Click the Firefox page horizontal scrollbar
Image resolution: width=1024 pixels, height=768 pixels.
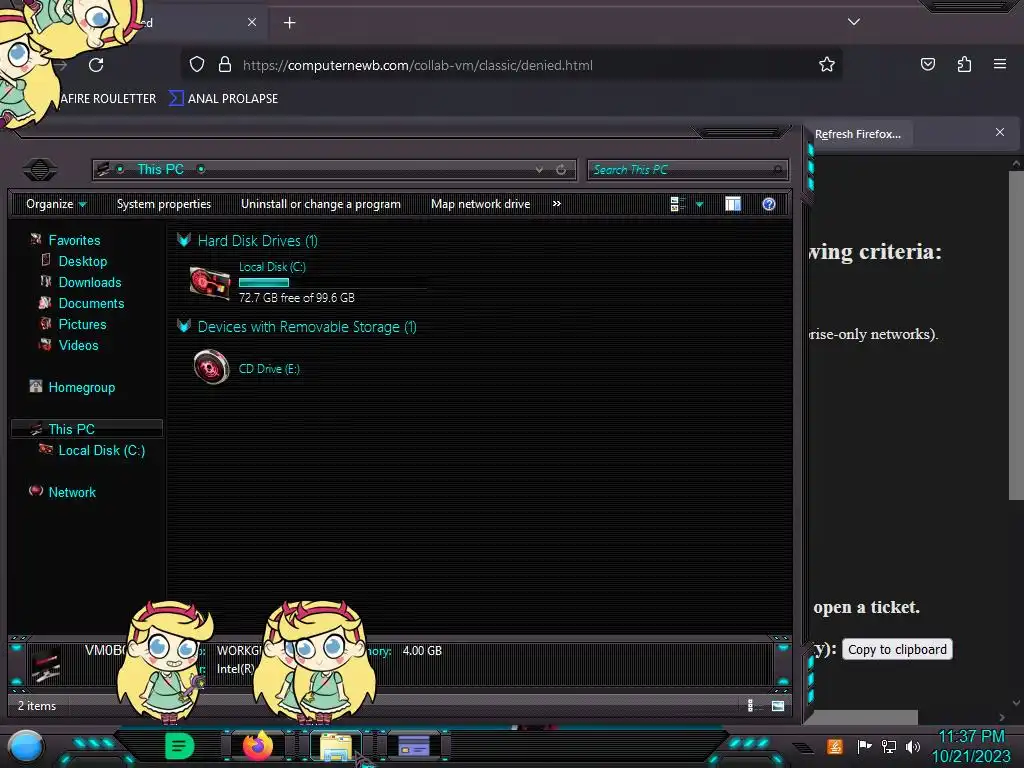click(864, 718)
